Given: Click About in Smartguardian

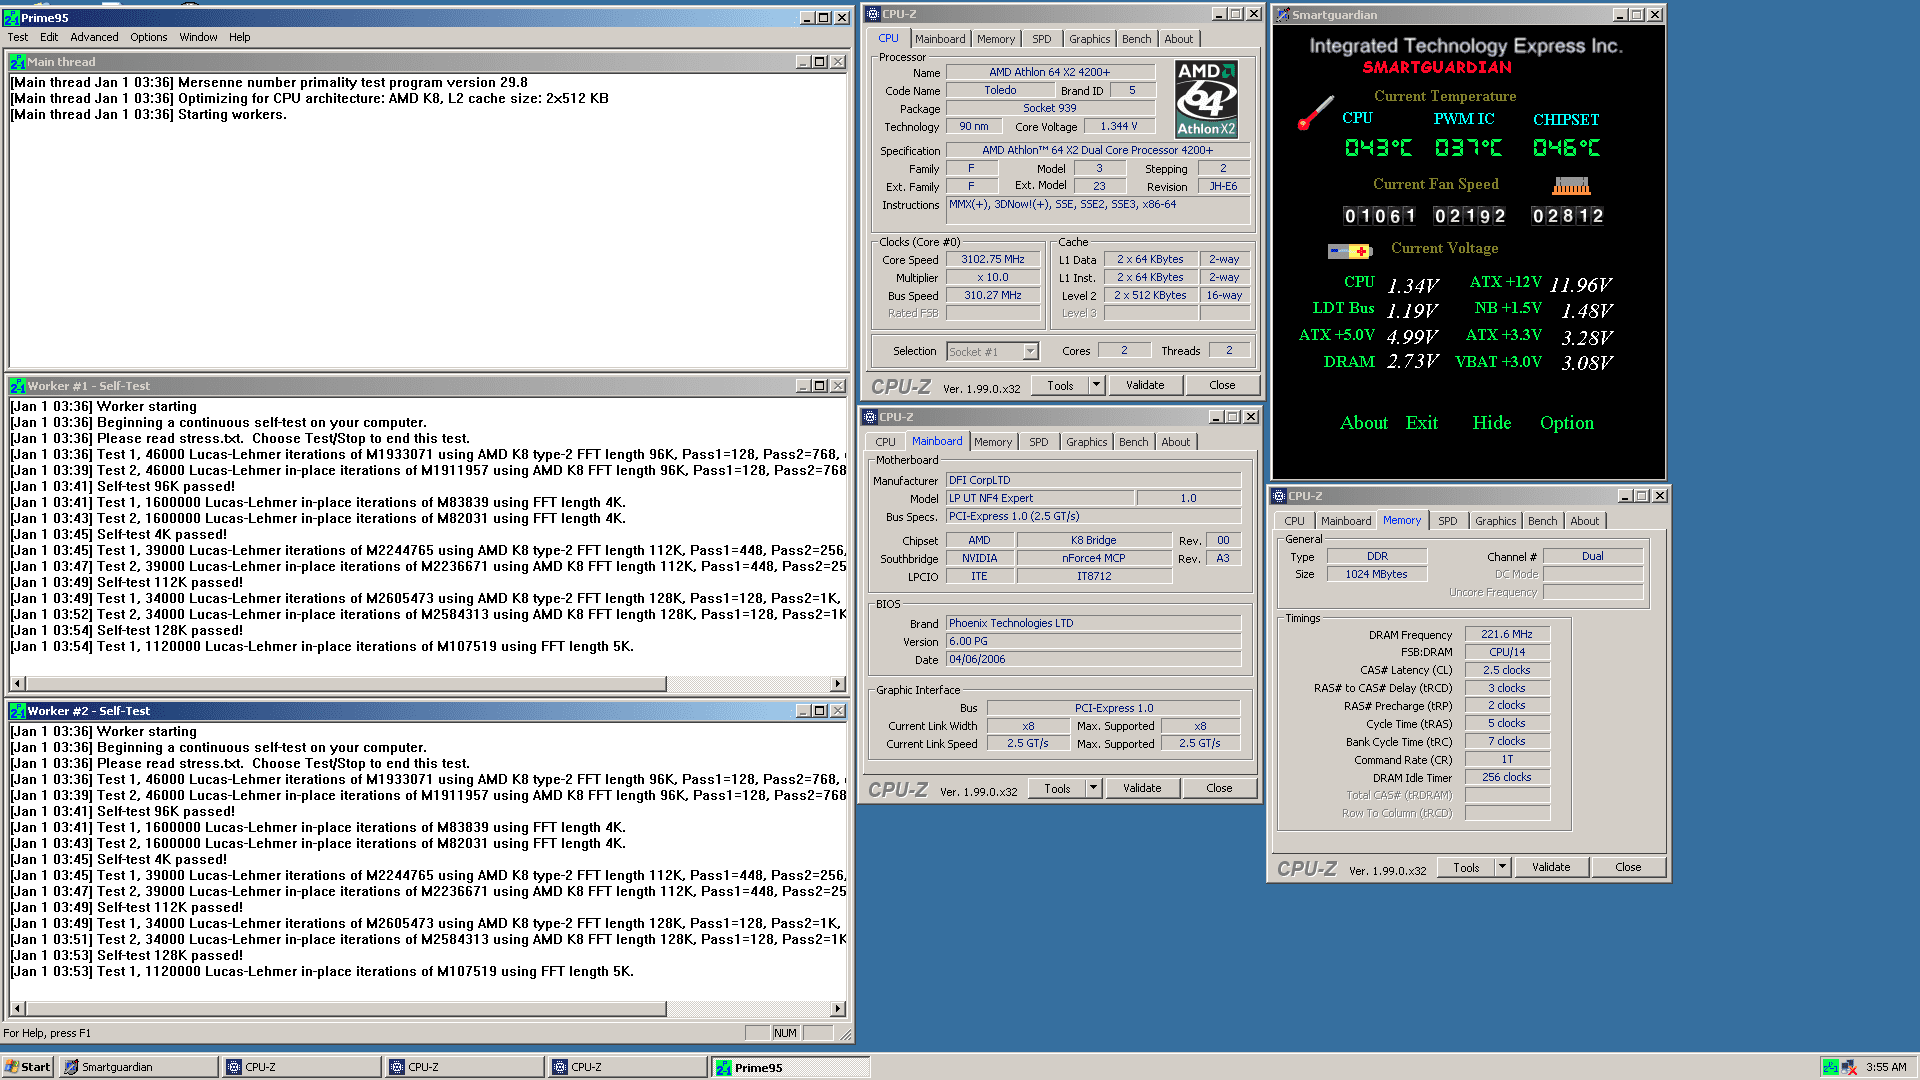Looking at the screenshot, I should [x=1363, y=423].
